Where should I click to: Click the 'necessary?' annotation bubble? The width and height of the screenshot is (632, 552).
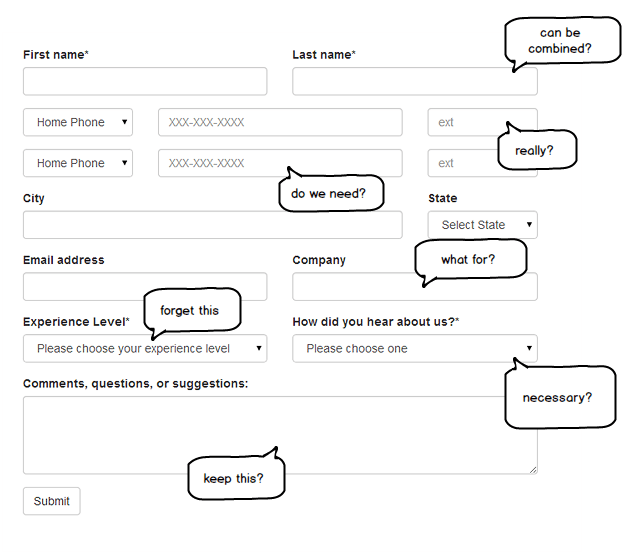tap(557, 397)
